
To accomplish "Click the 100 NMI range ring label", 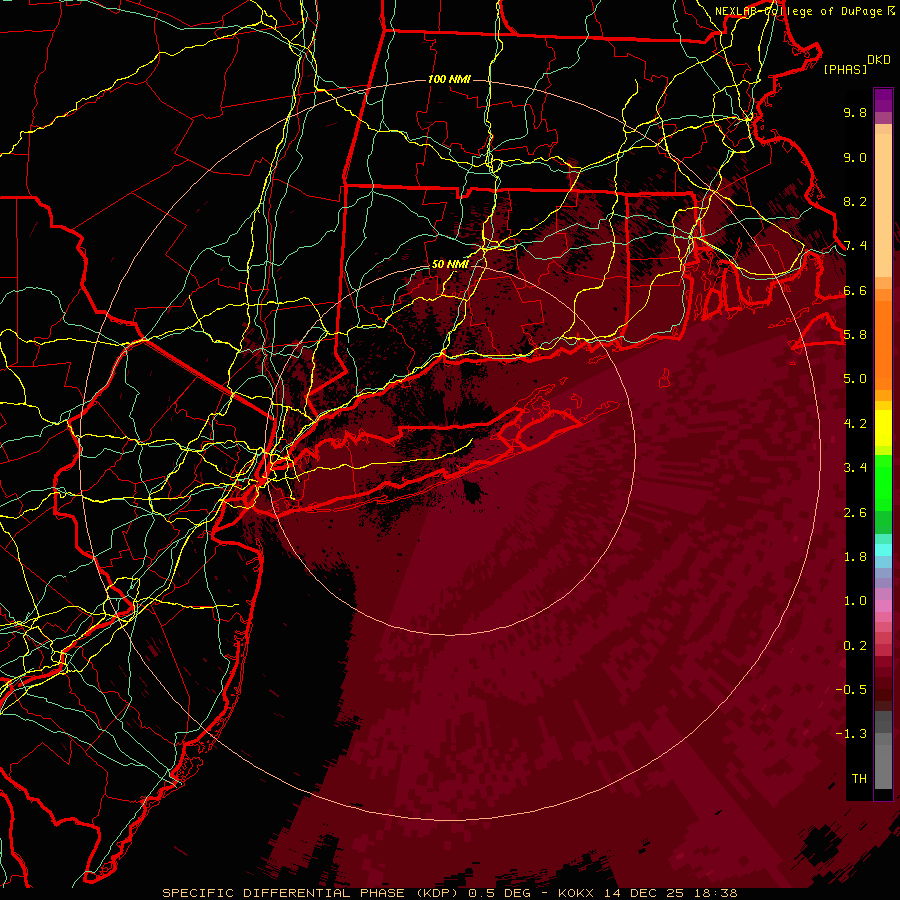I will tap(449, 79).
